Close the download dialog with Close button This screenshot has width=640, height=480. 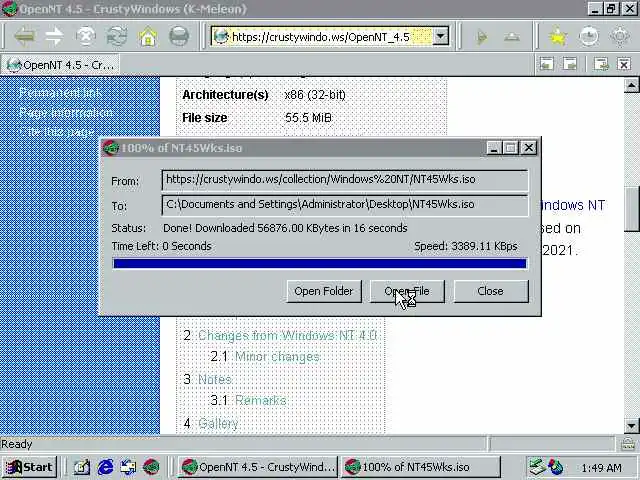[491, 291]
